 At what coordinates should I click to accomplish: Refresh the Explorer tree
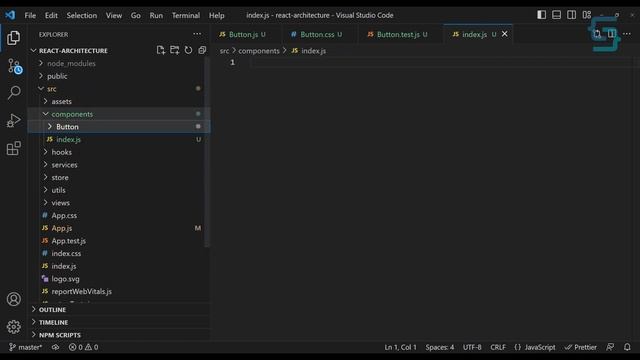188,50
